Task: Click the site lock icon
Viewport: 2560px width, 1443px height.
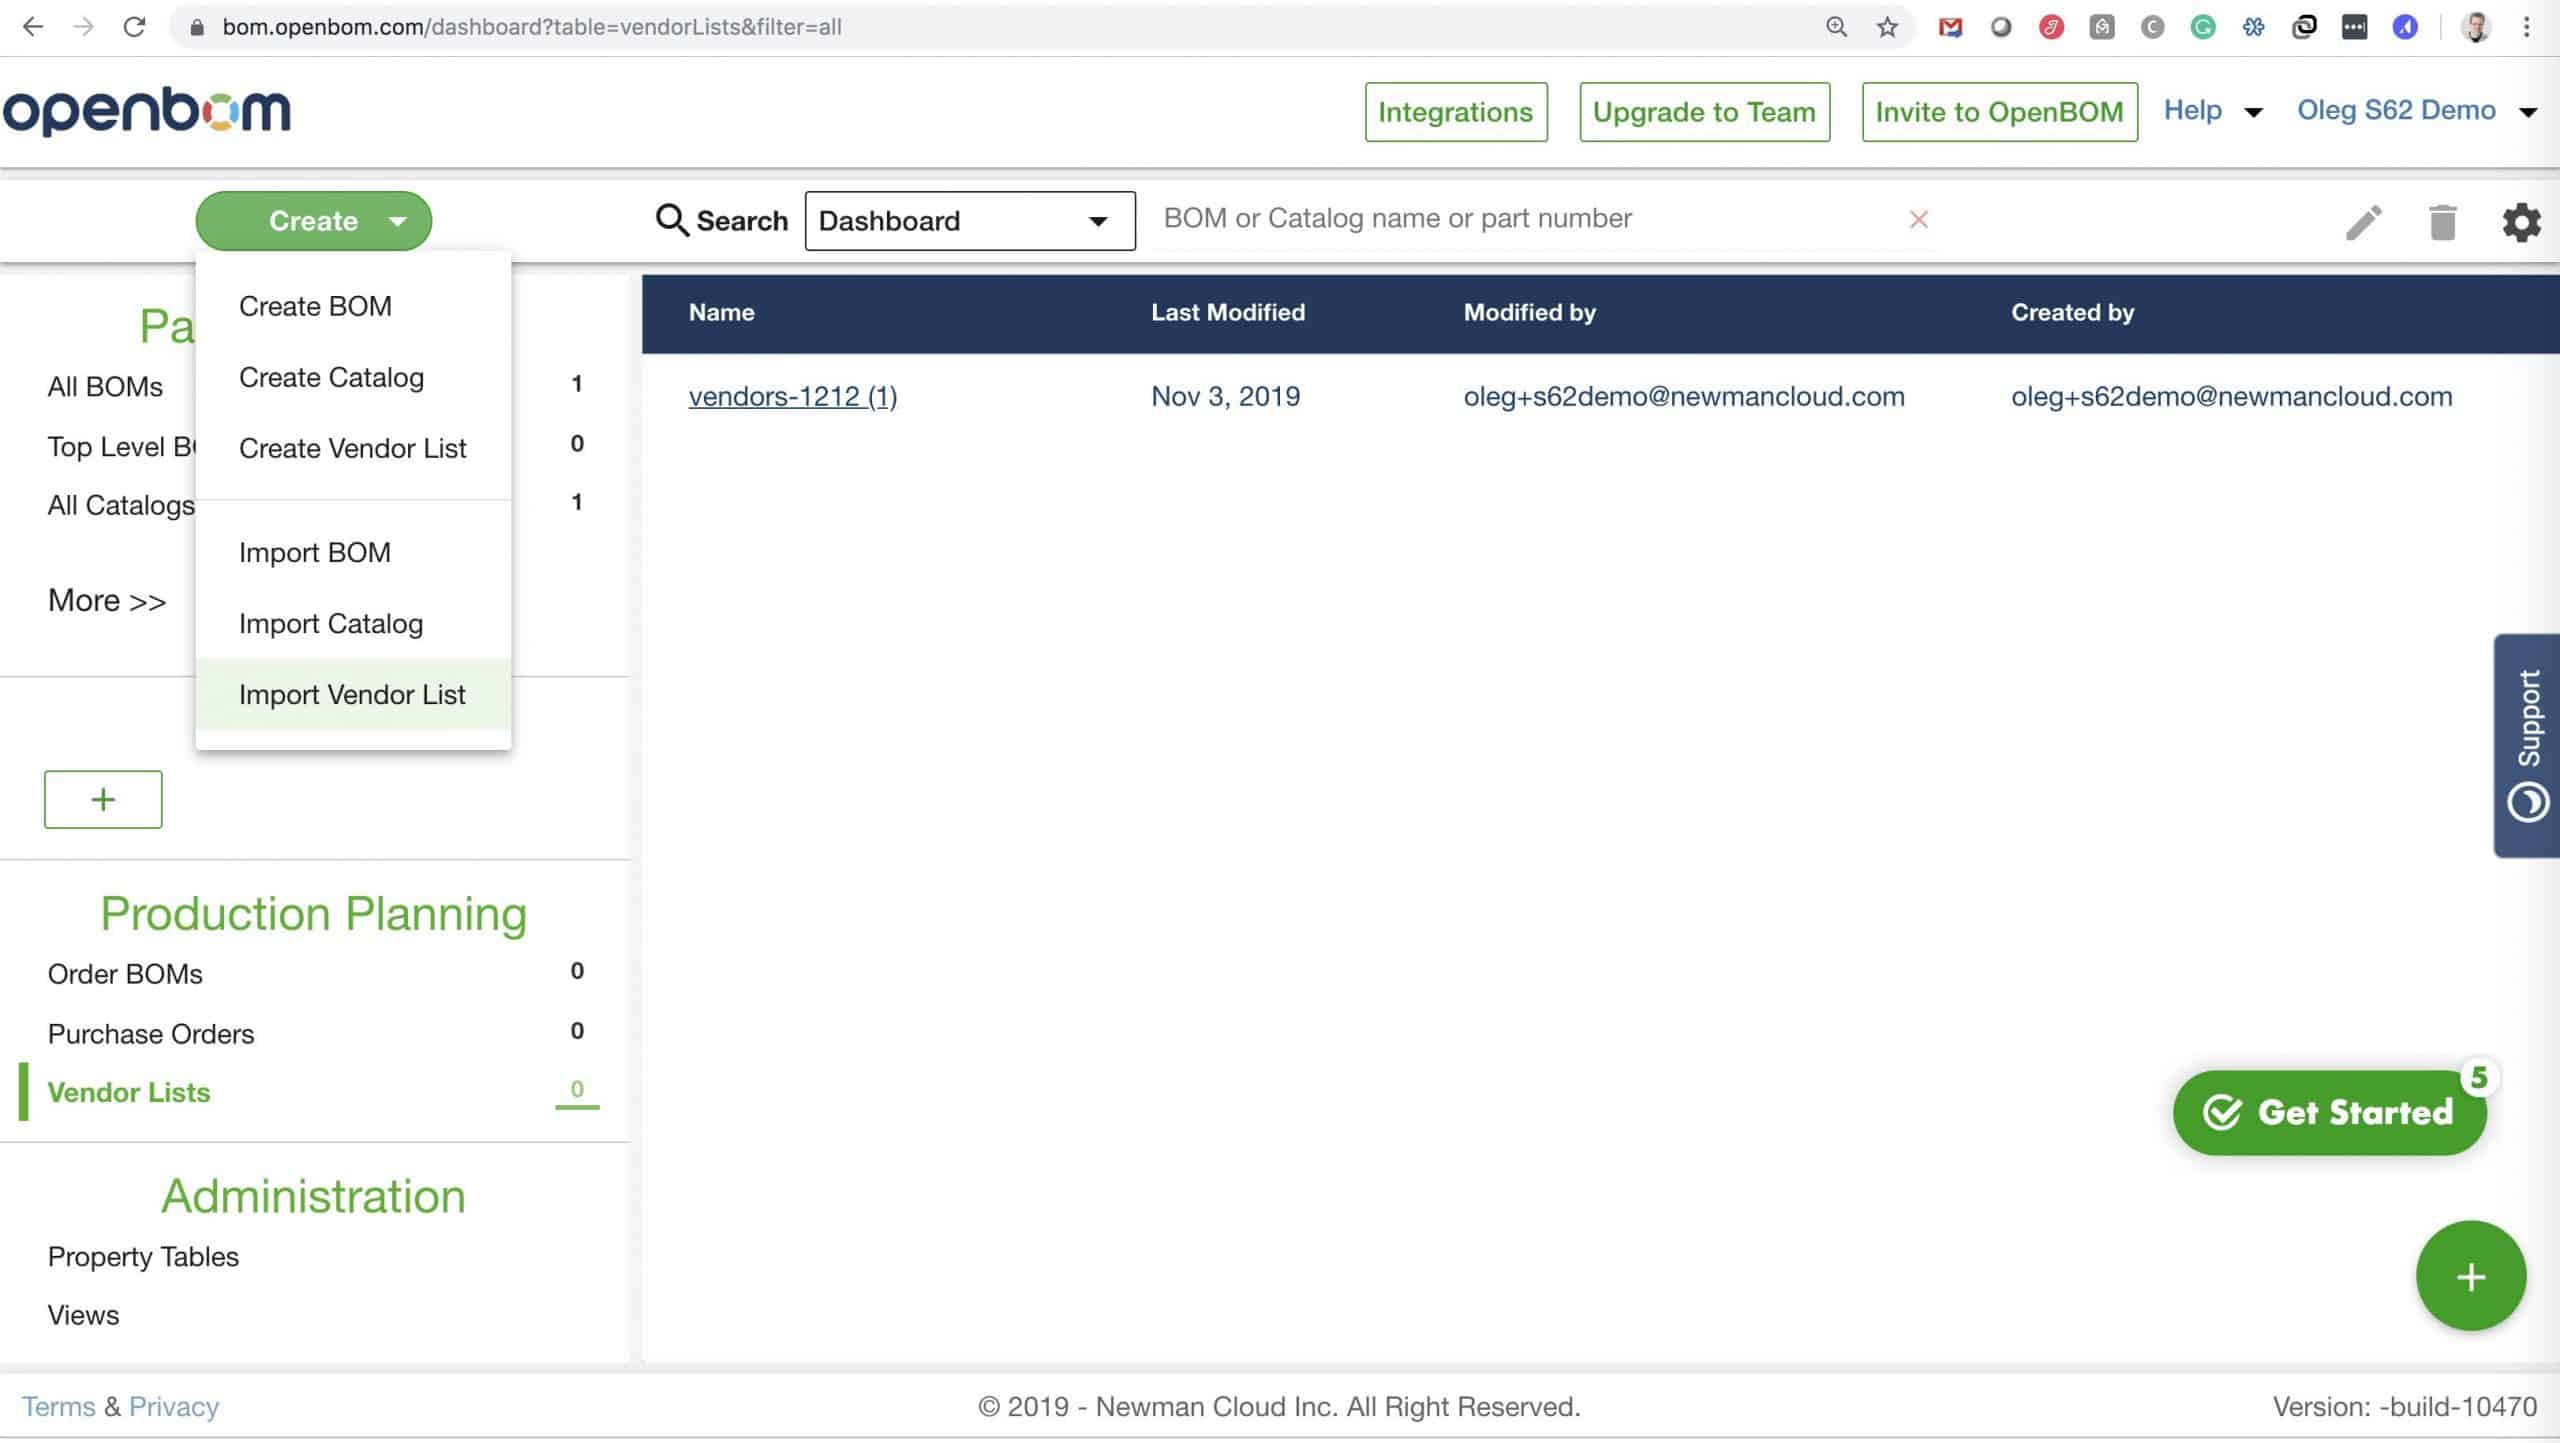Action: point(197,27)
